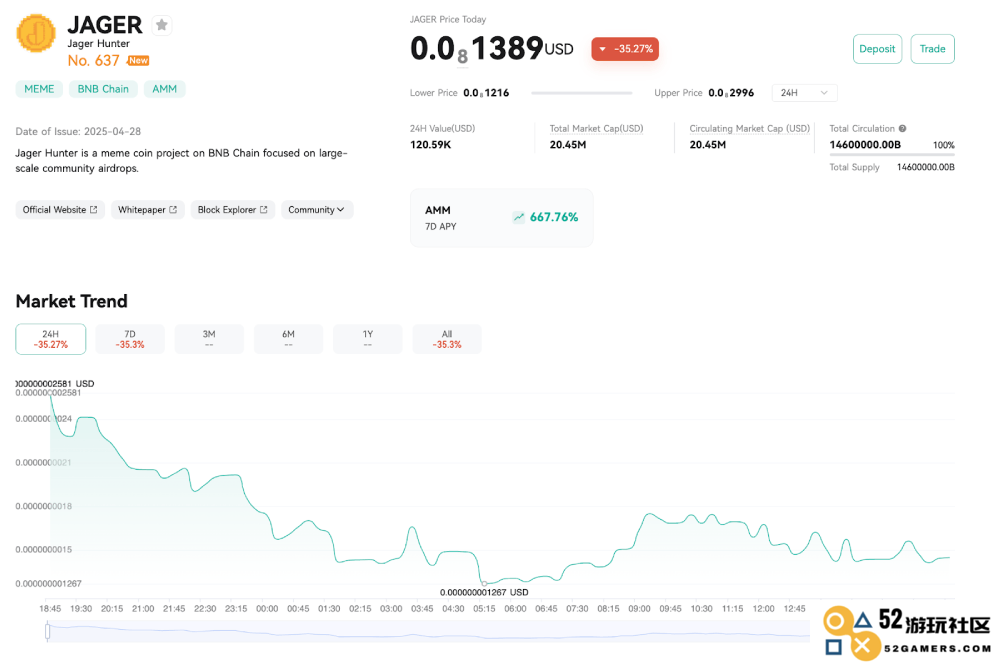This screenshot has height=666, width=1000.
Task: Click 'Total Market Cap(USD)' label
Action: (596, 128)
